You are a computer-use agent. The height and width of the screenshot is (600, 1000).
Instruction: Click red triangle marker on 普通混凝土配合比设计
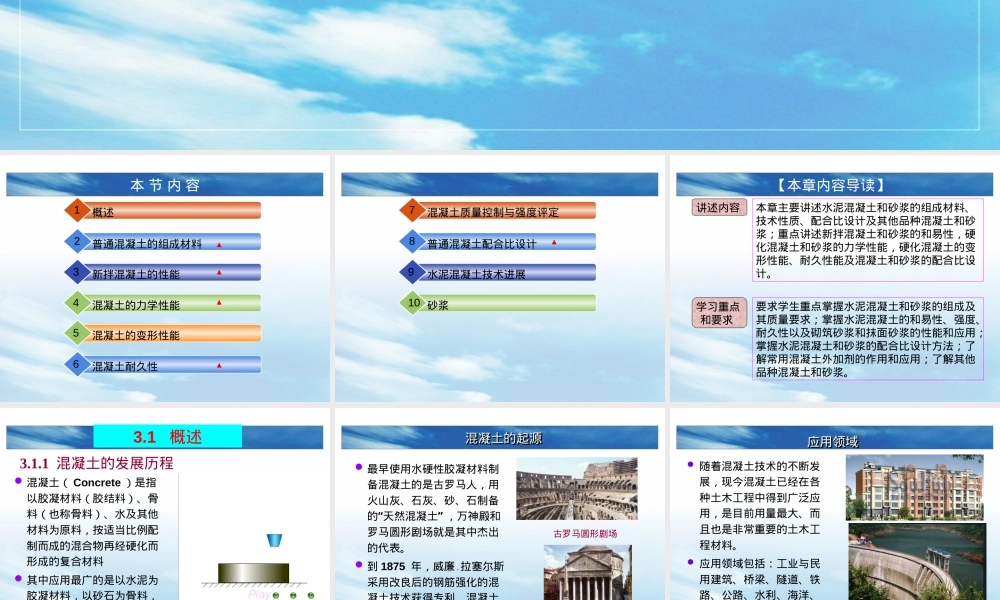coord(554,242)
